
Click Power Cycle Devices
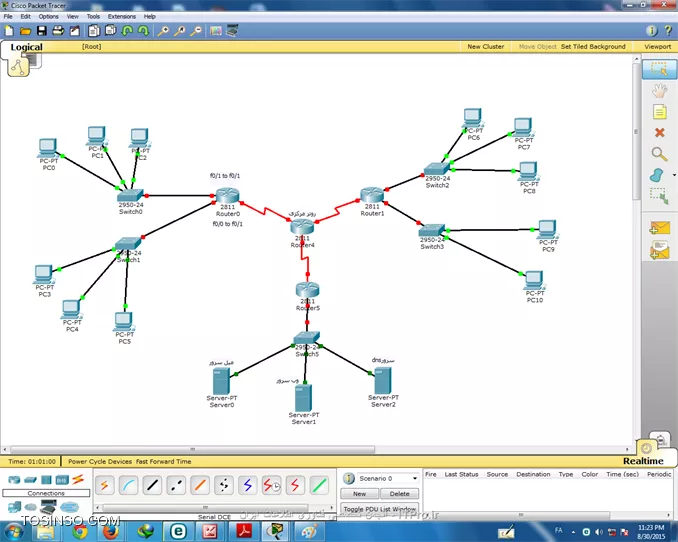pyautogui.click(x=100, y=462)
